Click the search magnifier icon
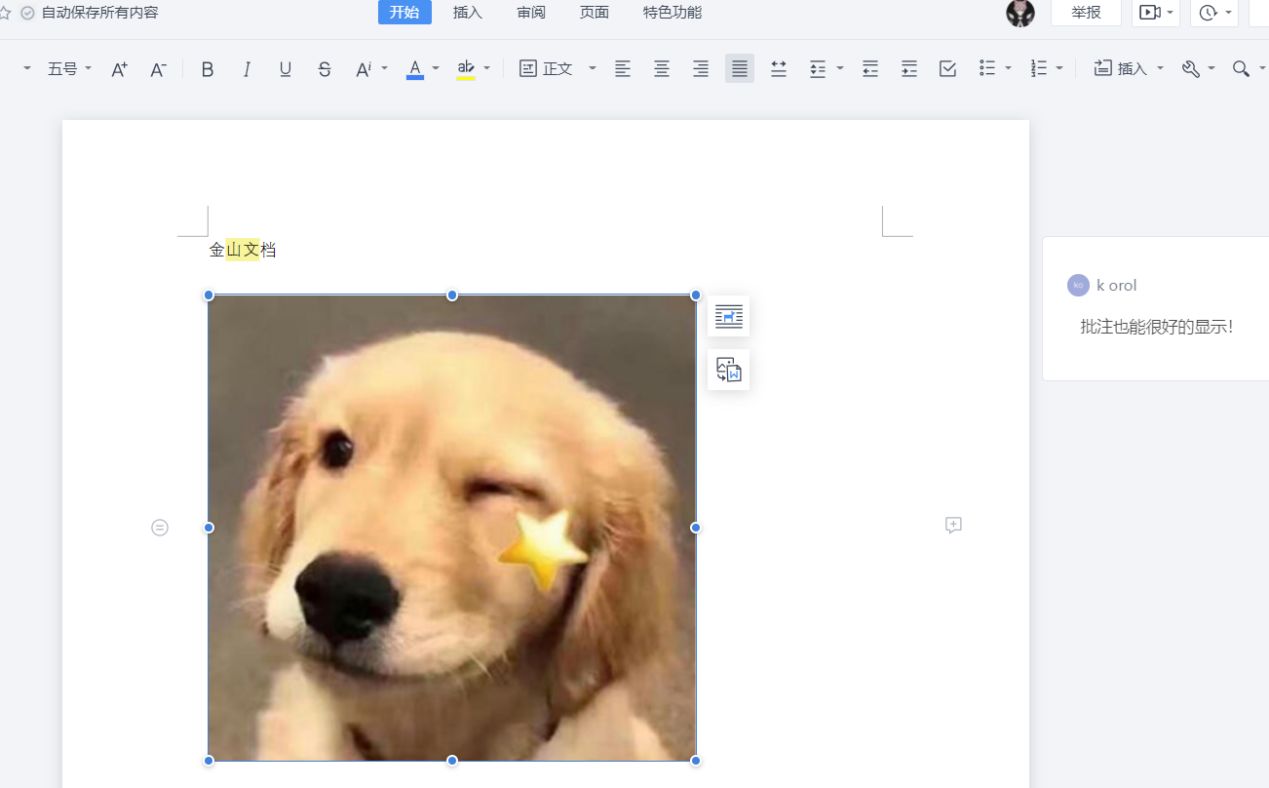Viewport: 1269px width, 788px height. point(1241,69)
